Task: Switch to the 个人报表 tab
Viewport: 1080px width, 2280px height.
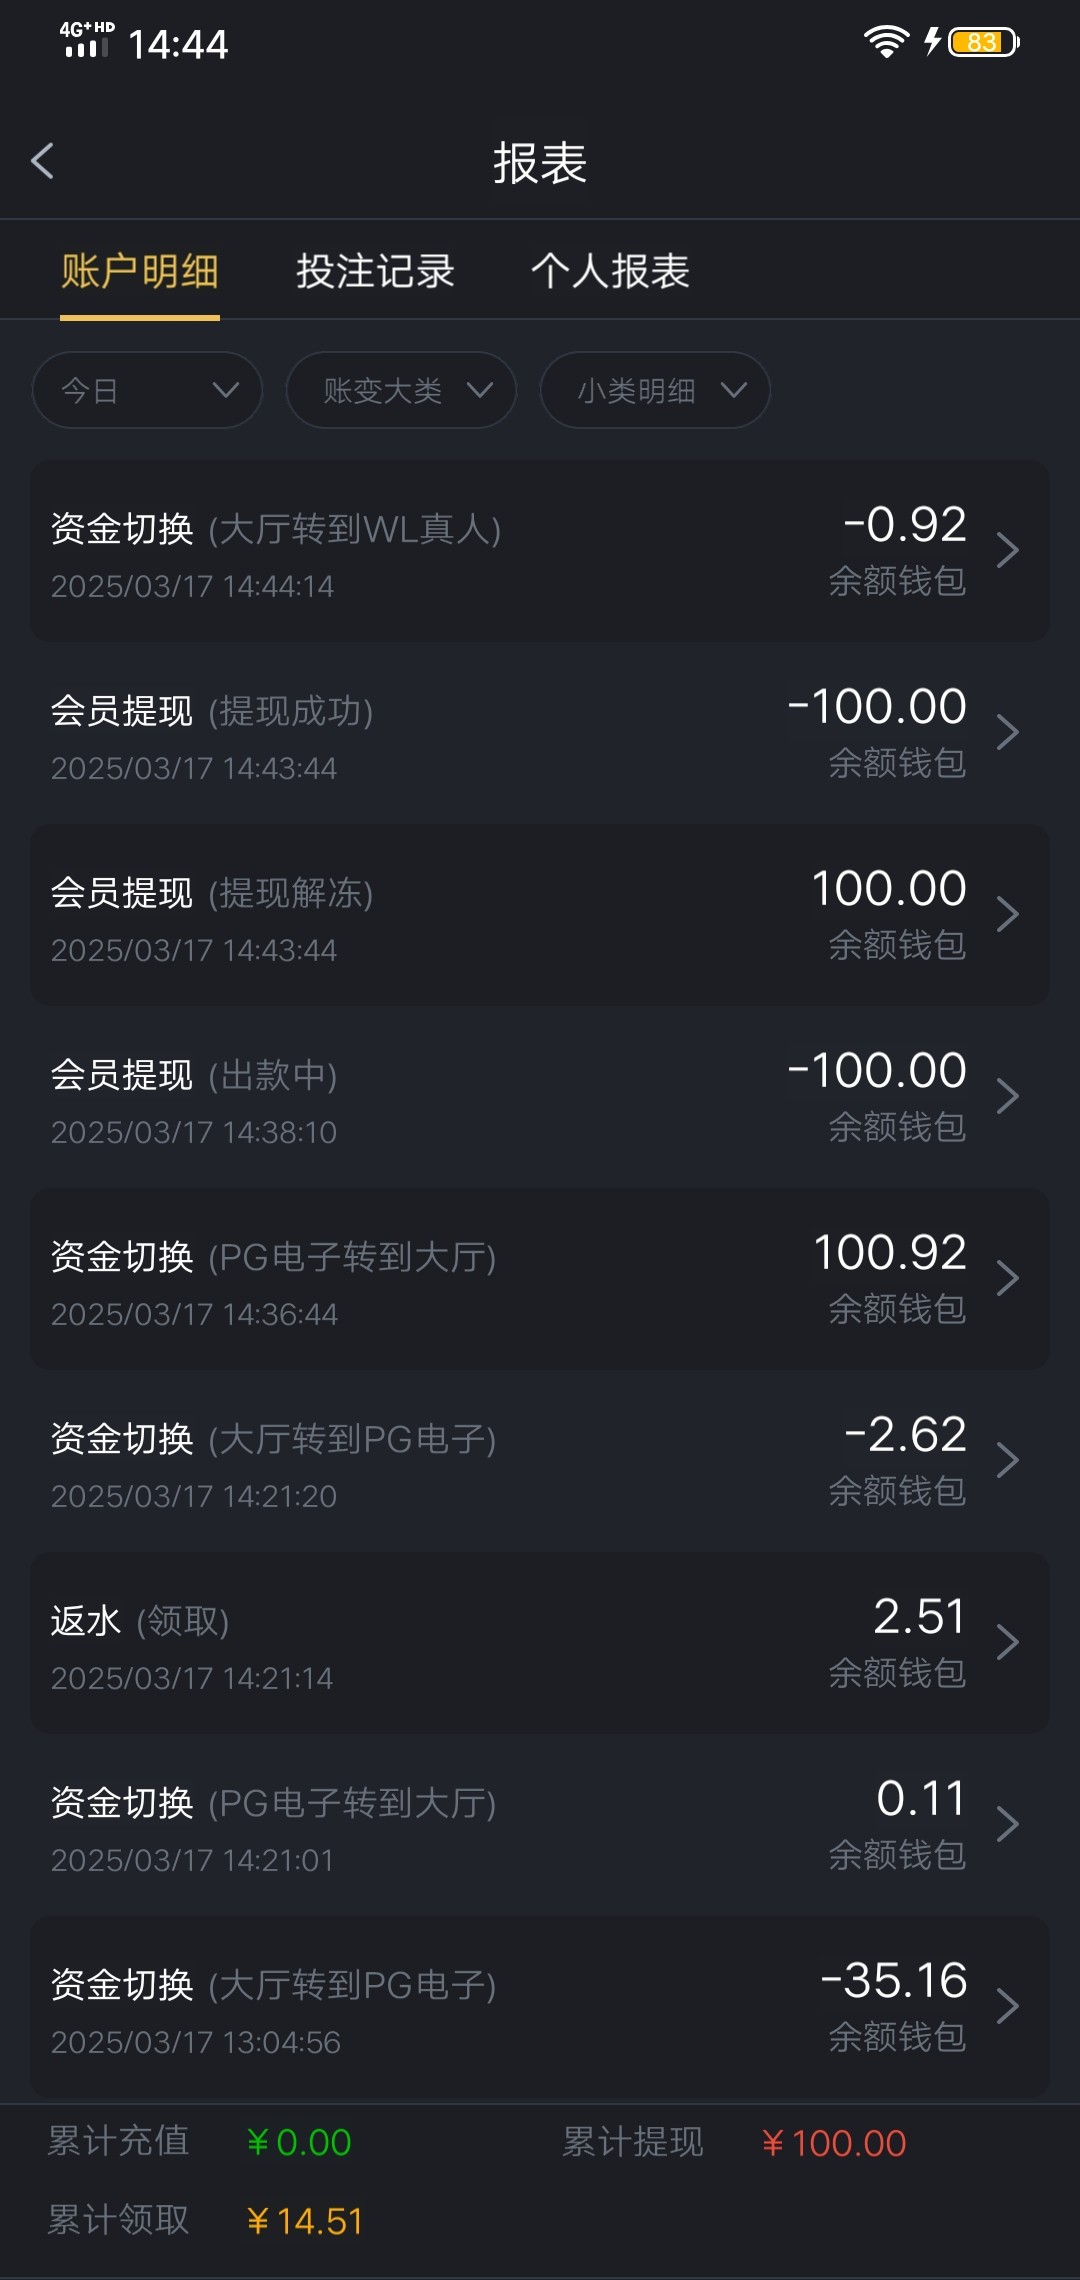Action: pyautogui.click(x=610, y=271)
